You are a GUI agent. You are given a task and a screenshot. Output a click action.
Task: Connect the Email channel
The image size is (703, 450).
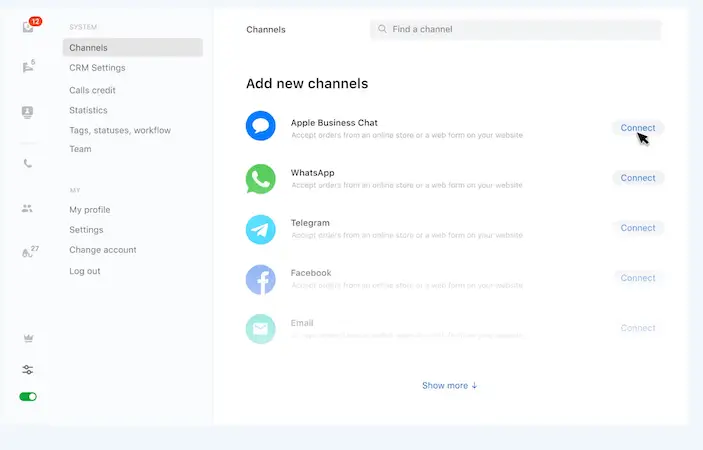[x=638, y=328]
